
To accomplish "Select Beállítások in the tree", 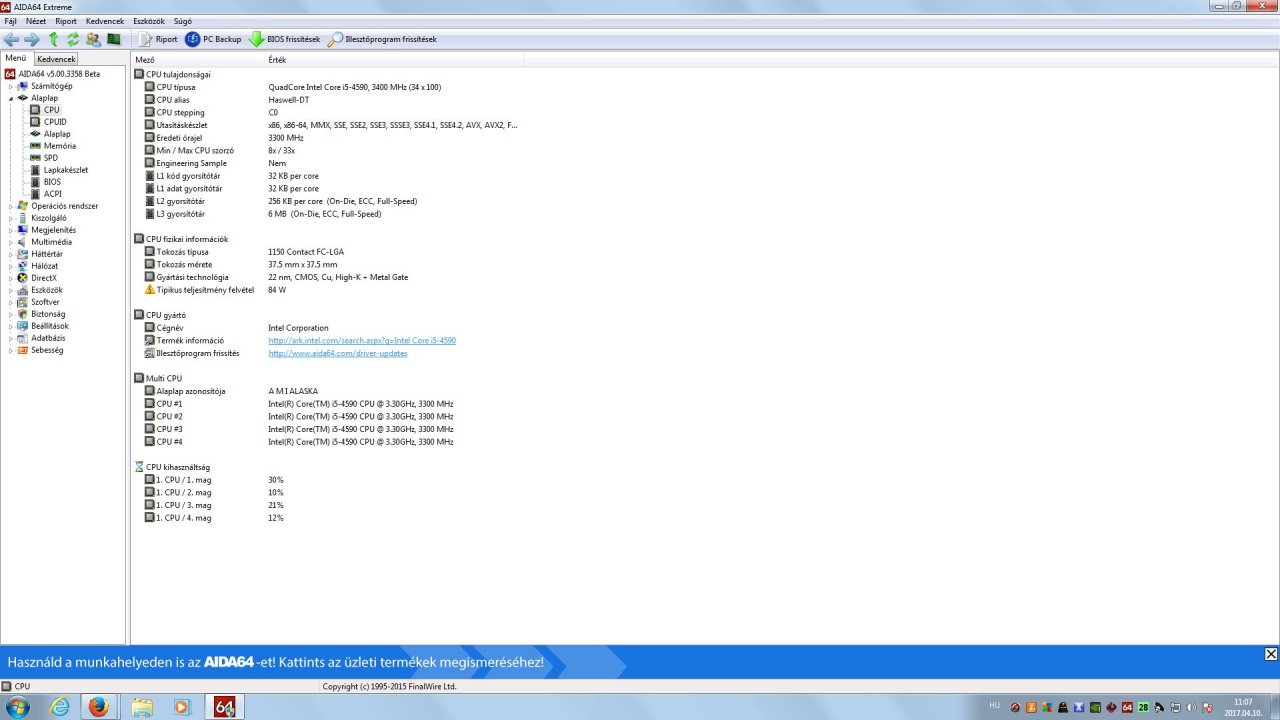I will tap(50, 326).
